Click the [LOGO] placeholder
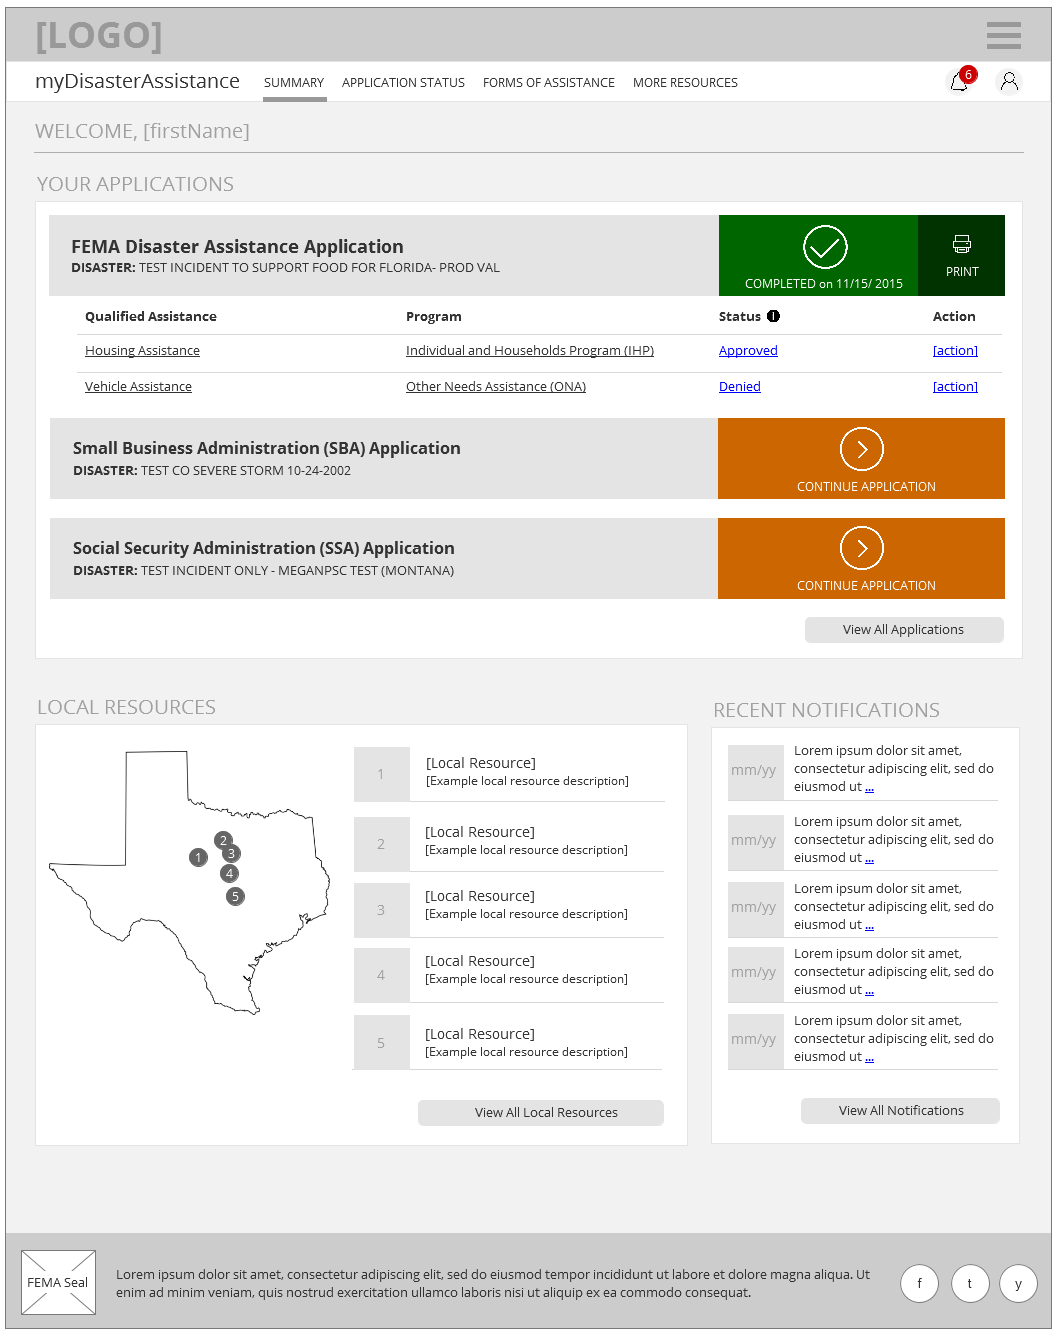Screen dimensions: 1058x1336 (99, 36)
